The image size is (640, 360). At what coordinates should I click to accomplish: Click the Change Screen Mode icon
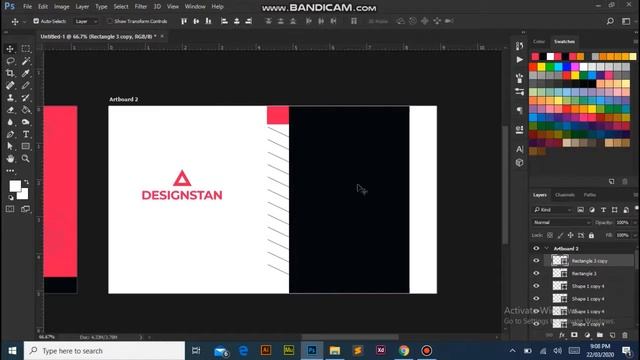tap(25, 209)
